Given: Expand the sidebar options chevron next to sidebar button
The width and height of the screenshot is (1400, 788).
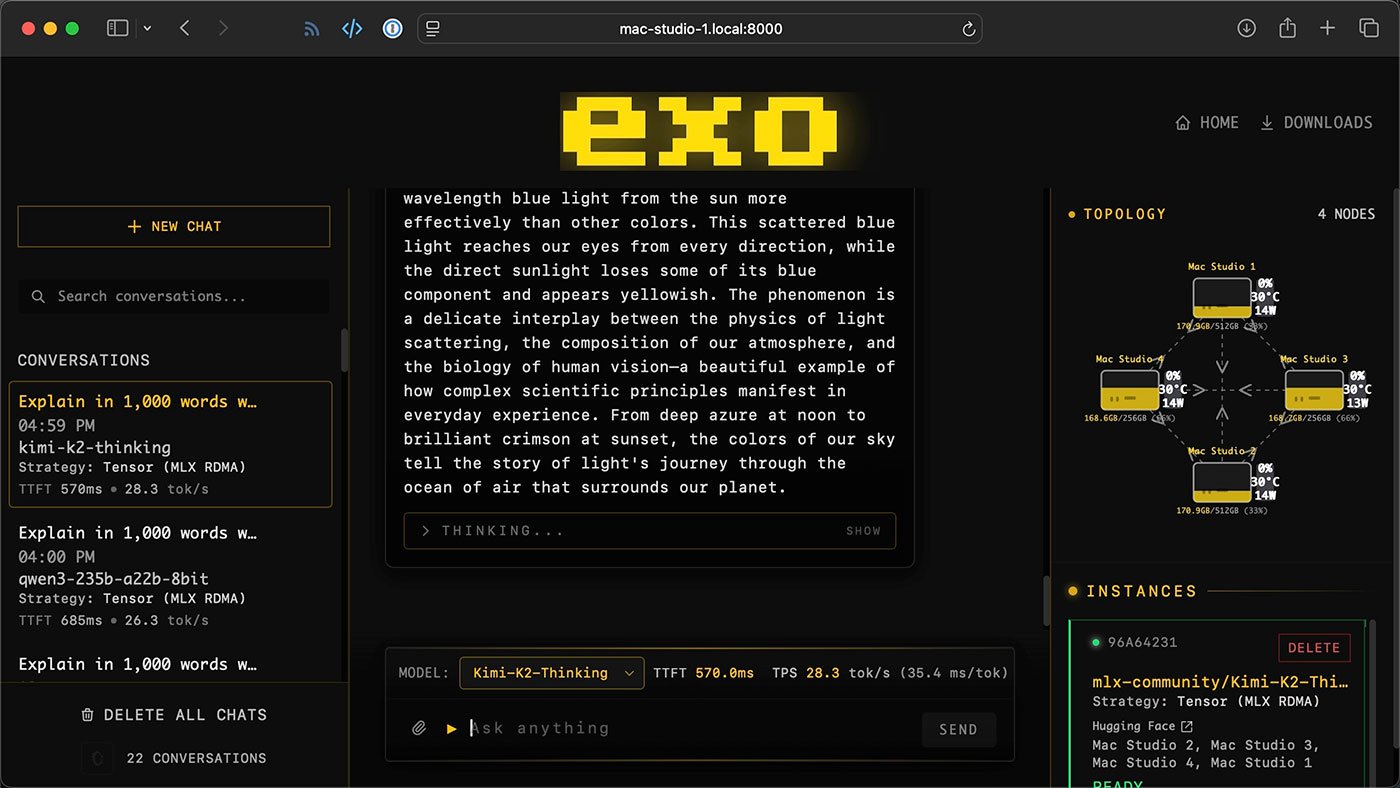Looking at the screenshot, I should tap(146, 28).
